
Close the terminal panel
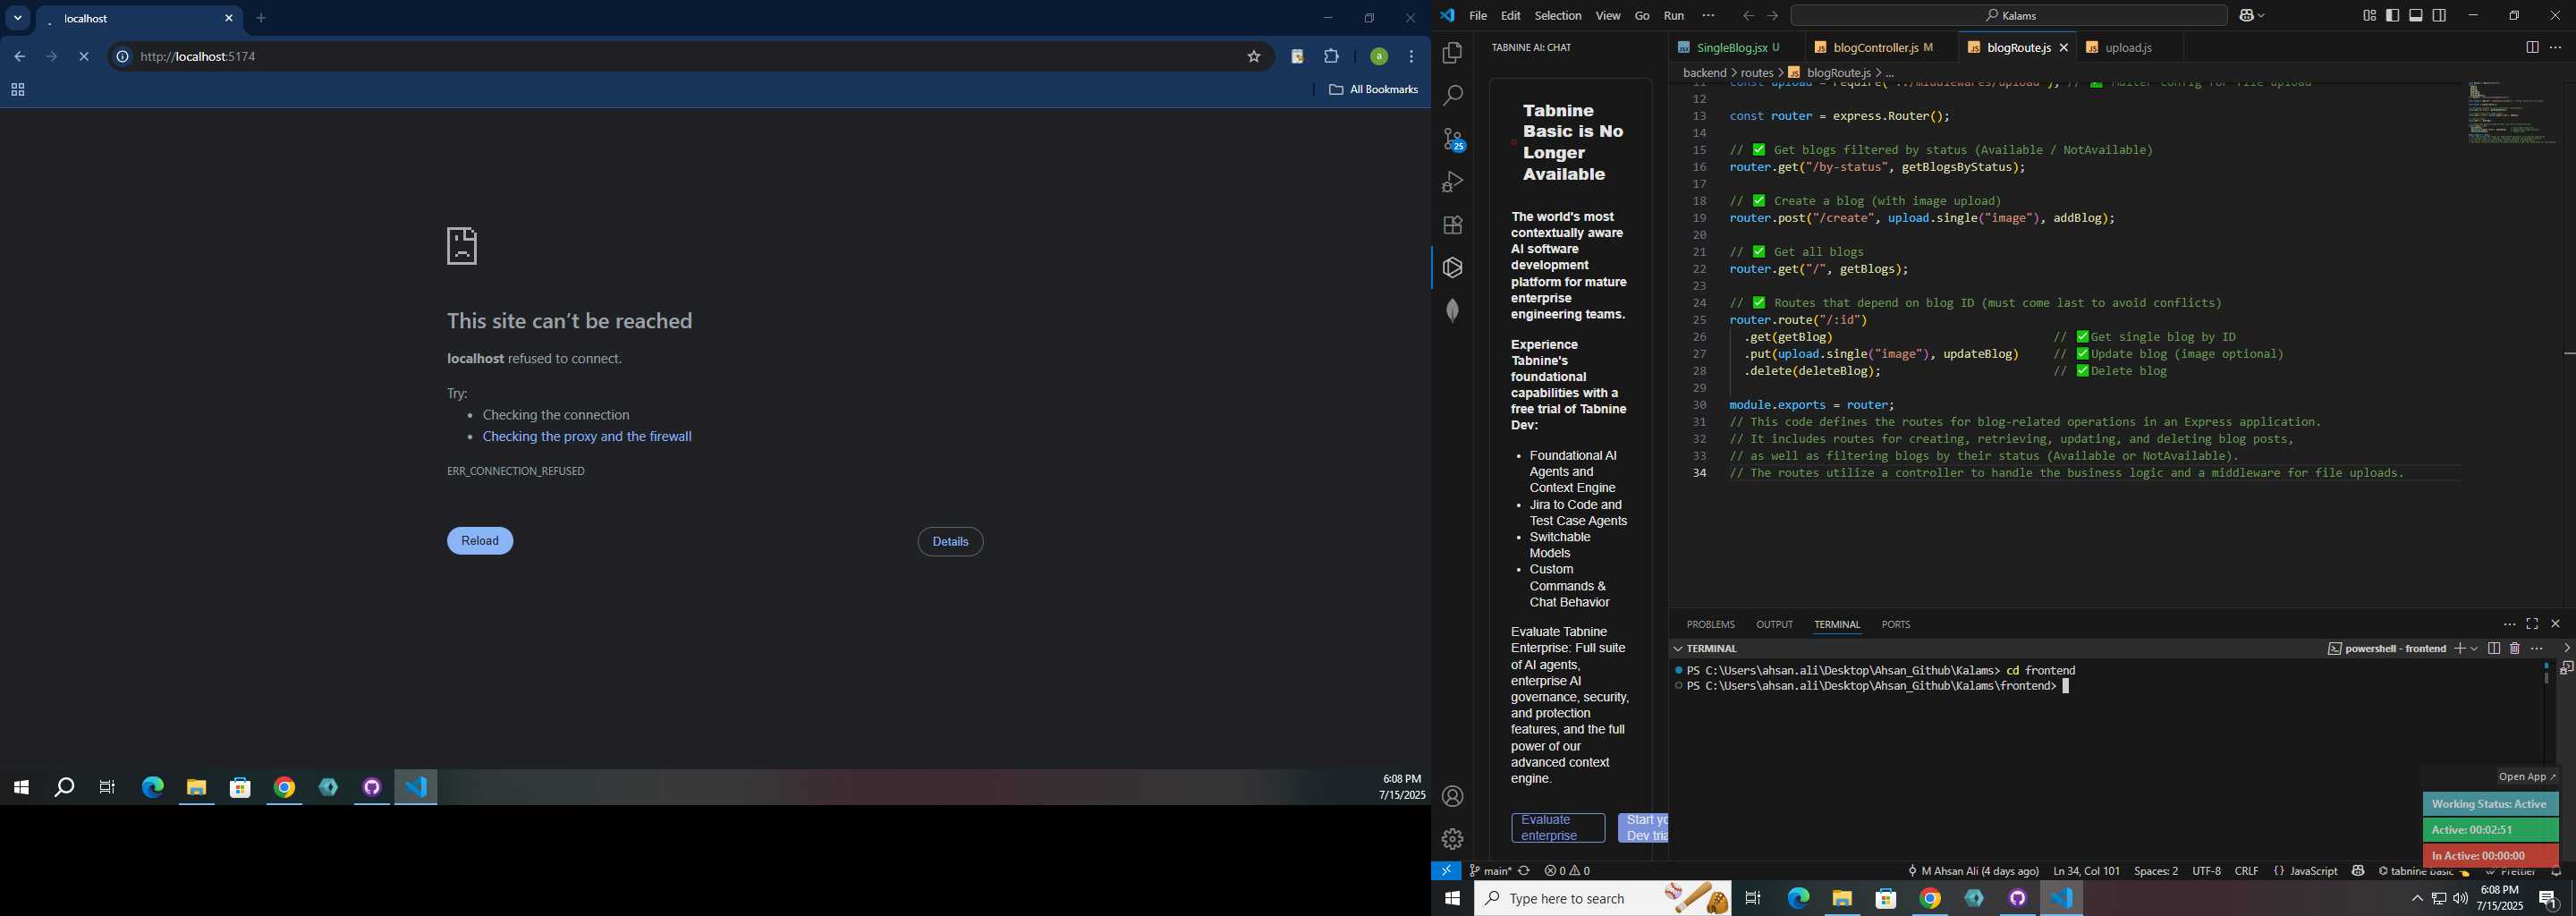point(2555,624)
